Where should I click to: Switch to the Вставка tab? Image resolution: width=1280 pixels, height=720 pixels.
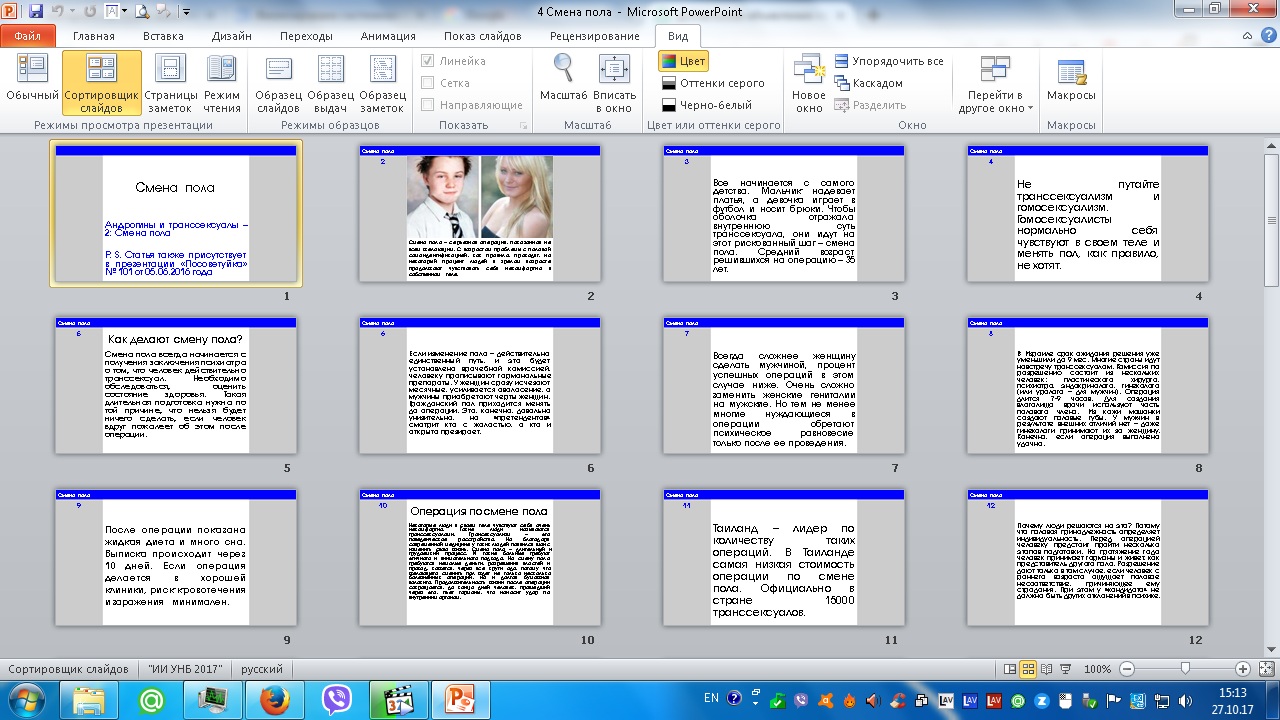coord(163,36)
